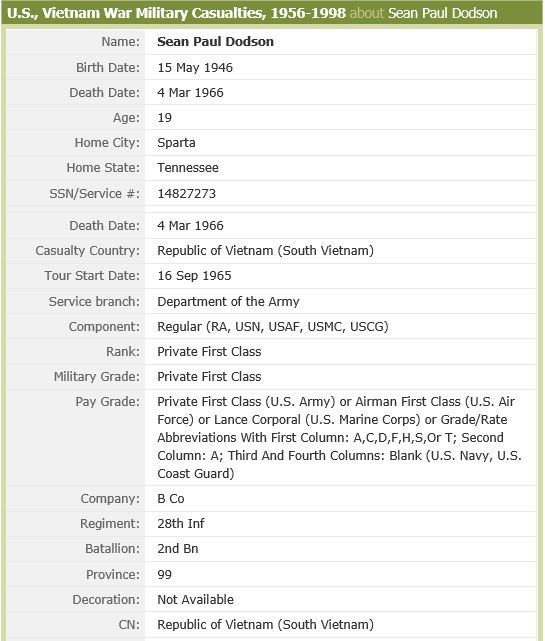Click the Home City value Sparta
Image resolution: width=545 pixels, height=641 pixels.
(x=176, y=143)
